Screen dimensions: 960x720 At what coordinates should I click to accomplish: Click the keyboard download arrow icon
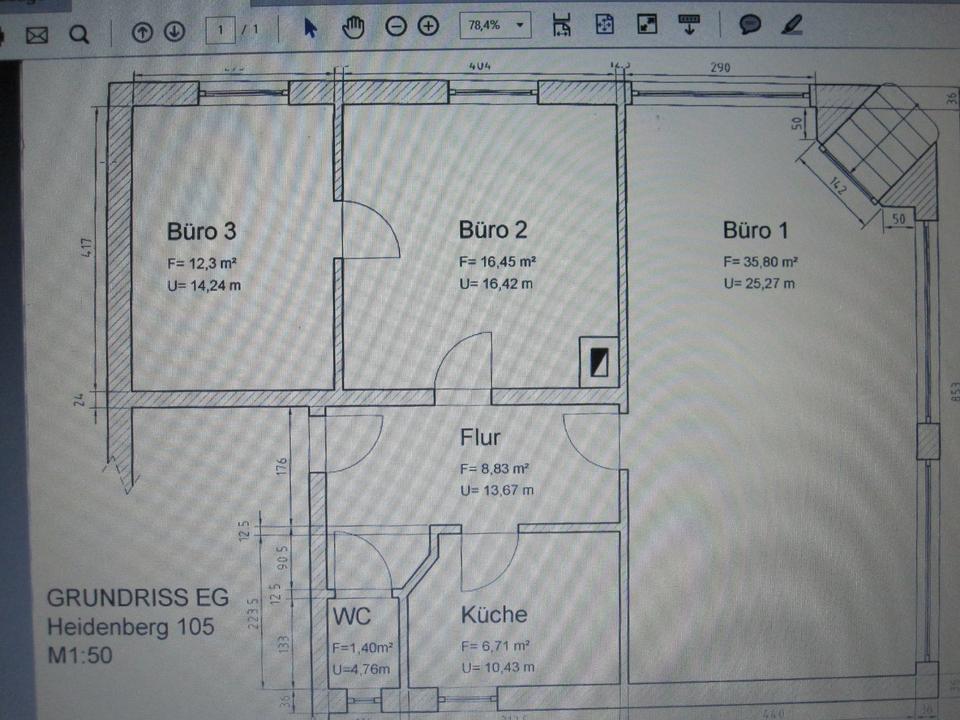point(689,25)
